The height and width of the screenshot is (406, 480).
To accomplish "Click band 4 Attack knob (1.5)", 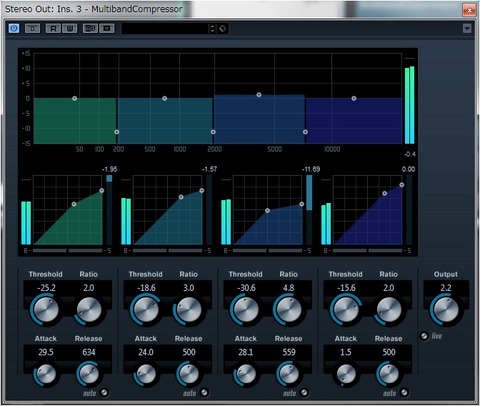I will [346, 374].
